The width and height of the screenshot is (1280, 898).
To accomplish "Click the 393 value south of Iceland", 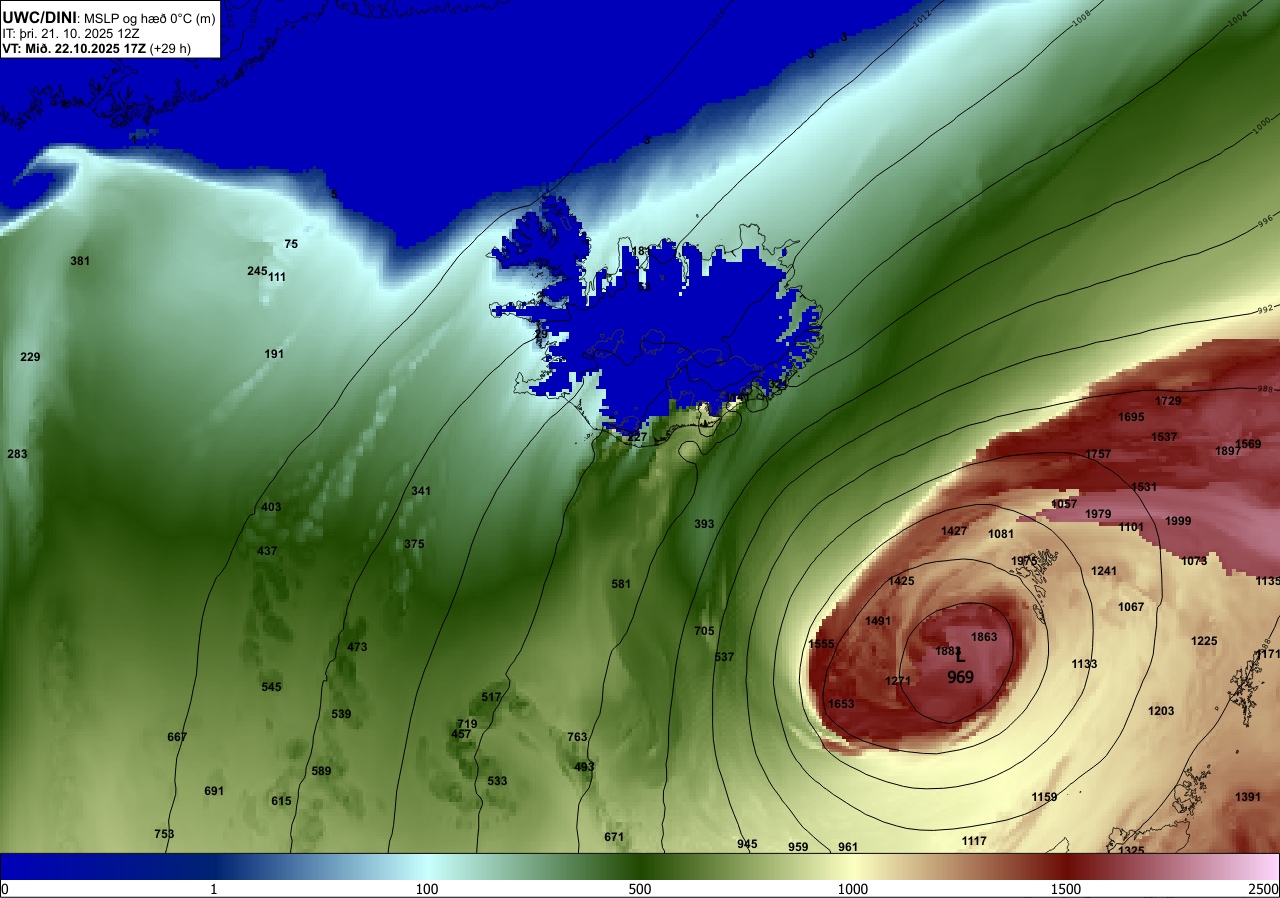I will 704,524.
